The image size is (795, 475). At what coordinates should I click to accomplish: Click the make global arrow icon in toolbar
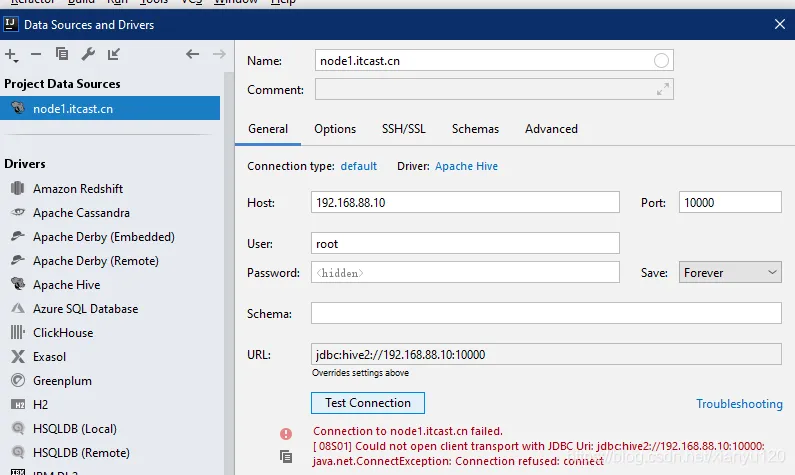114,54
